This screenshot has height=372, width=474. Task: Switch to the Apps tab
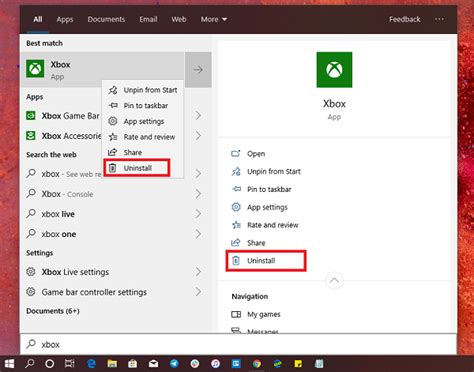(x=65, y=19)
